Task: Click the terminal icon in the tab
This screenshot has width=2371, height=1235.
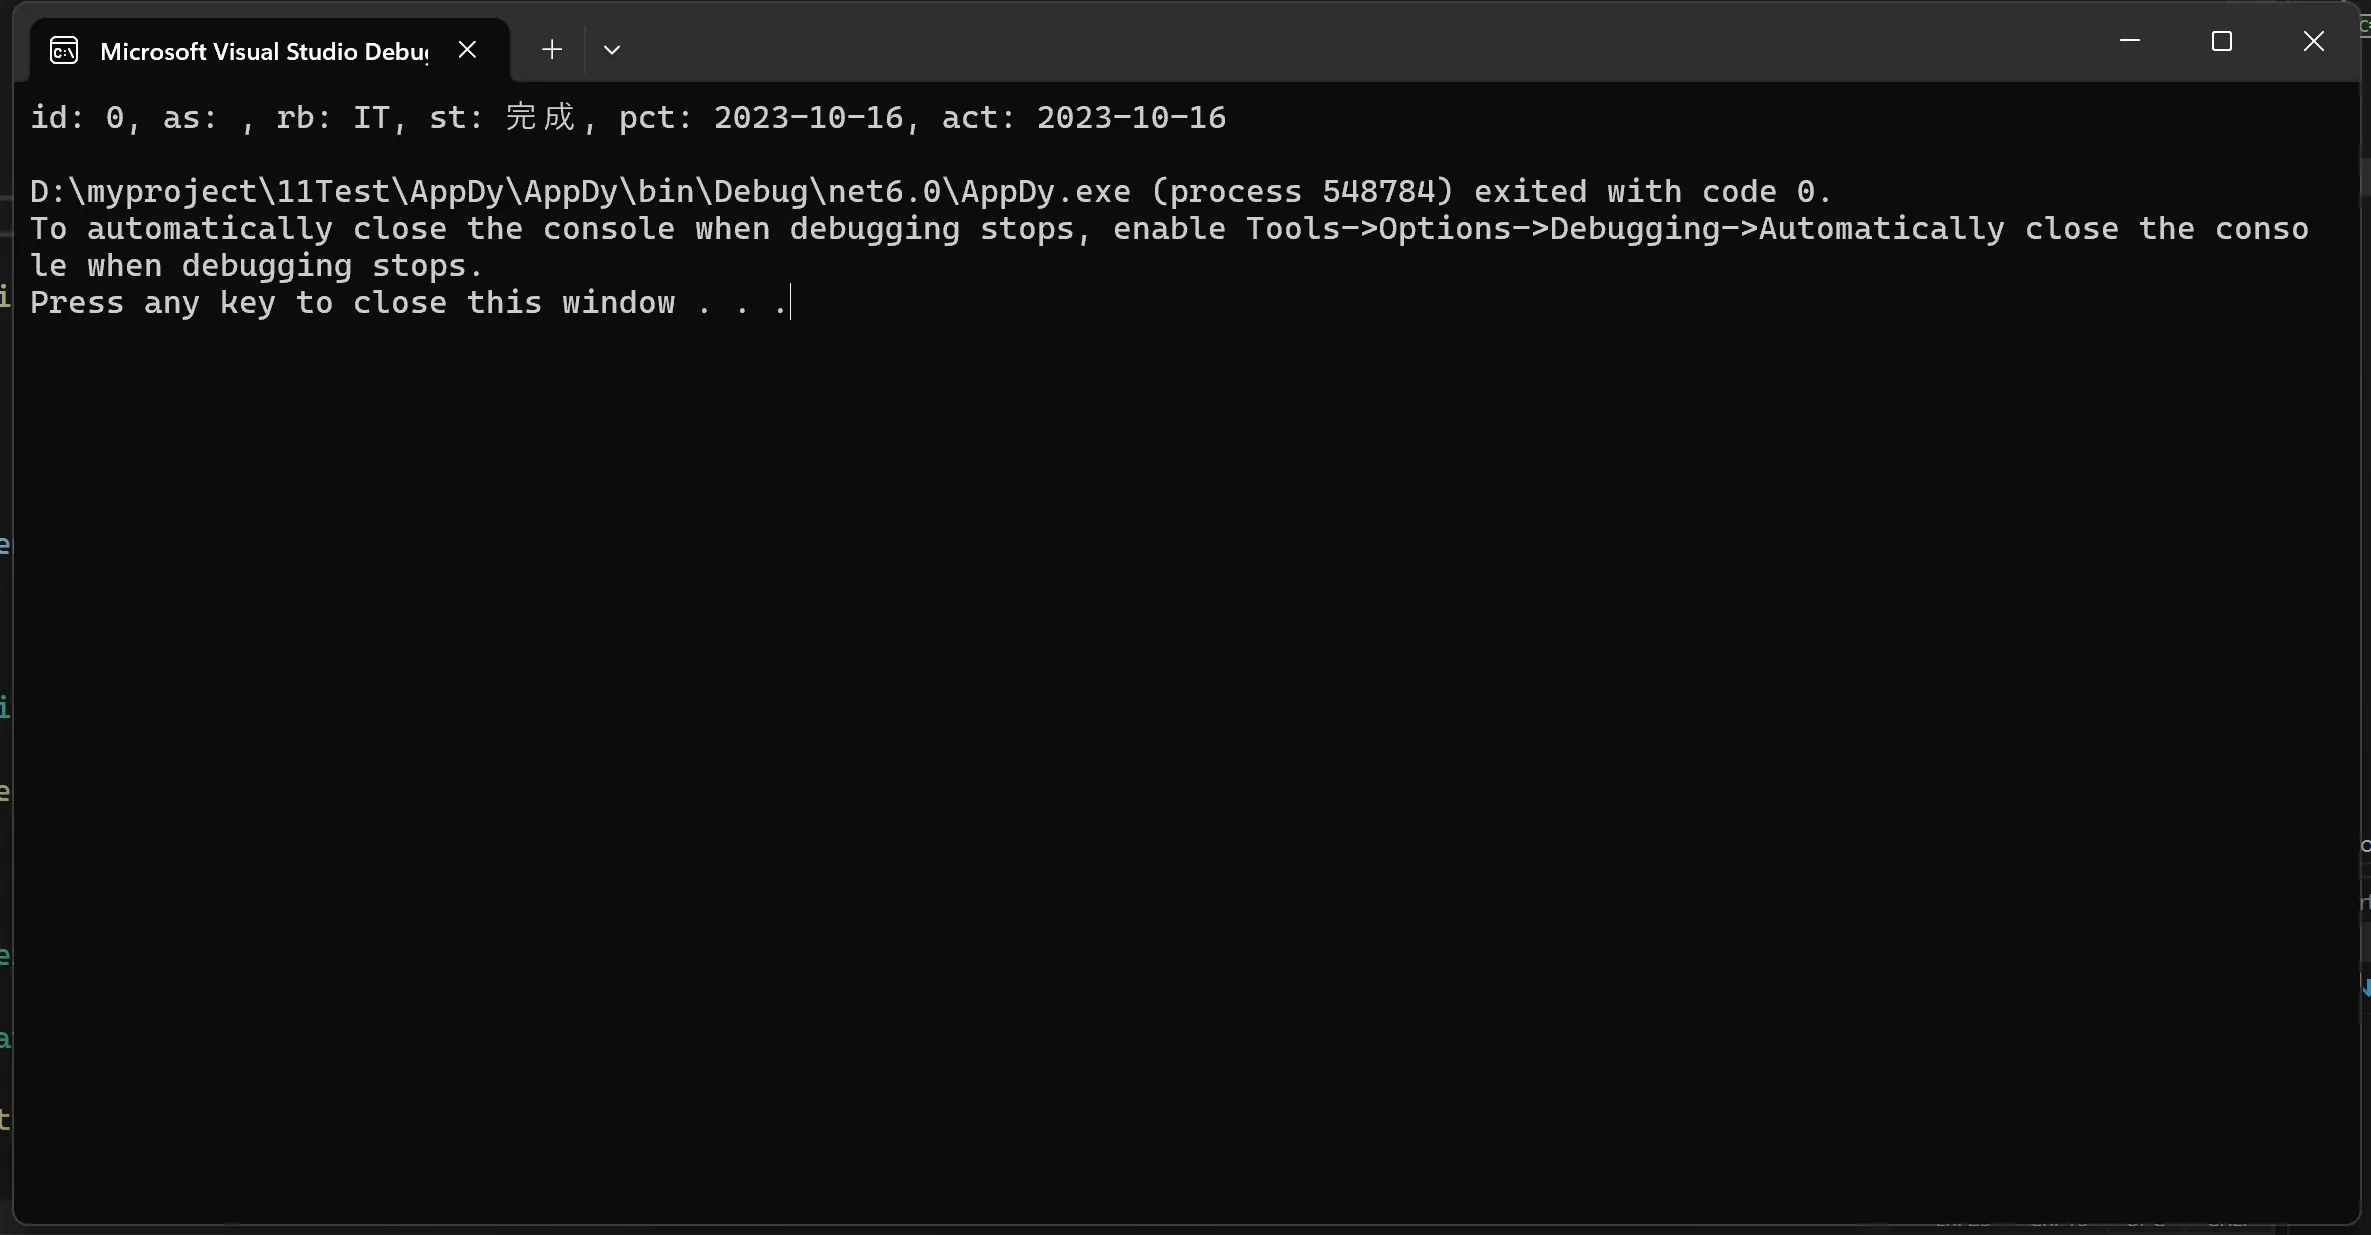Action: pos(64,51)
